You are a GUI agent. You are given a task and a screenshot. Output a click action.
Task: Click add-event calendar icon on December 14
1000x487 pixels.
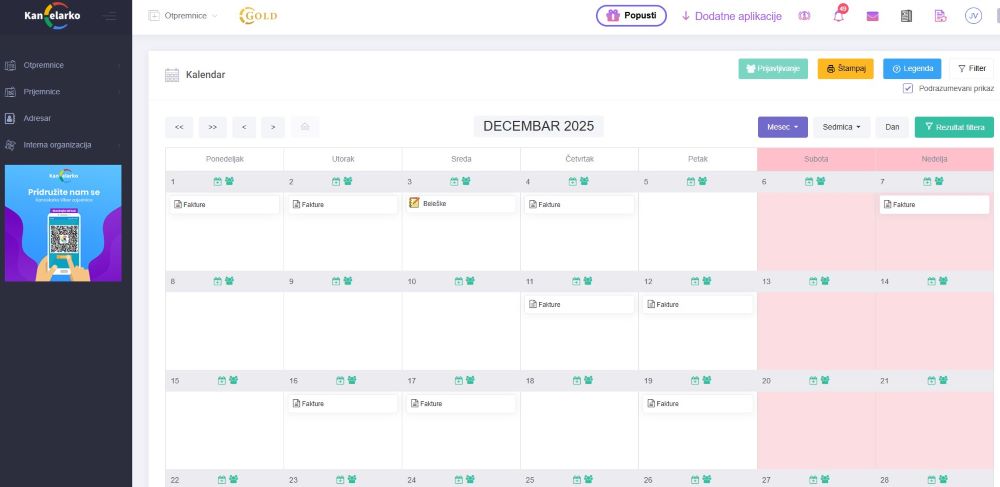point(932,281)
